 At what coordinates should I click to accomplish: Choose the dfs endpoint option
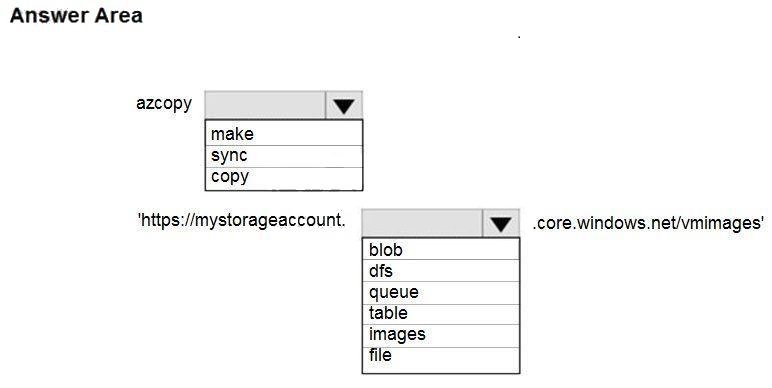pos(441,271)
